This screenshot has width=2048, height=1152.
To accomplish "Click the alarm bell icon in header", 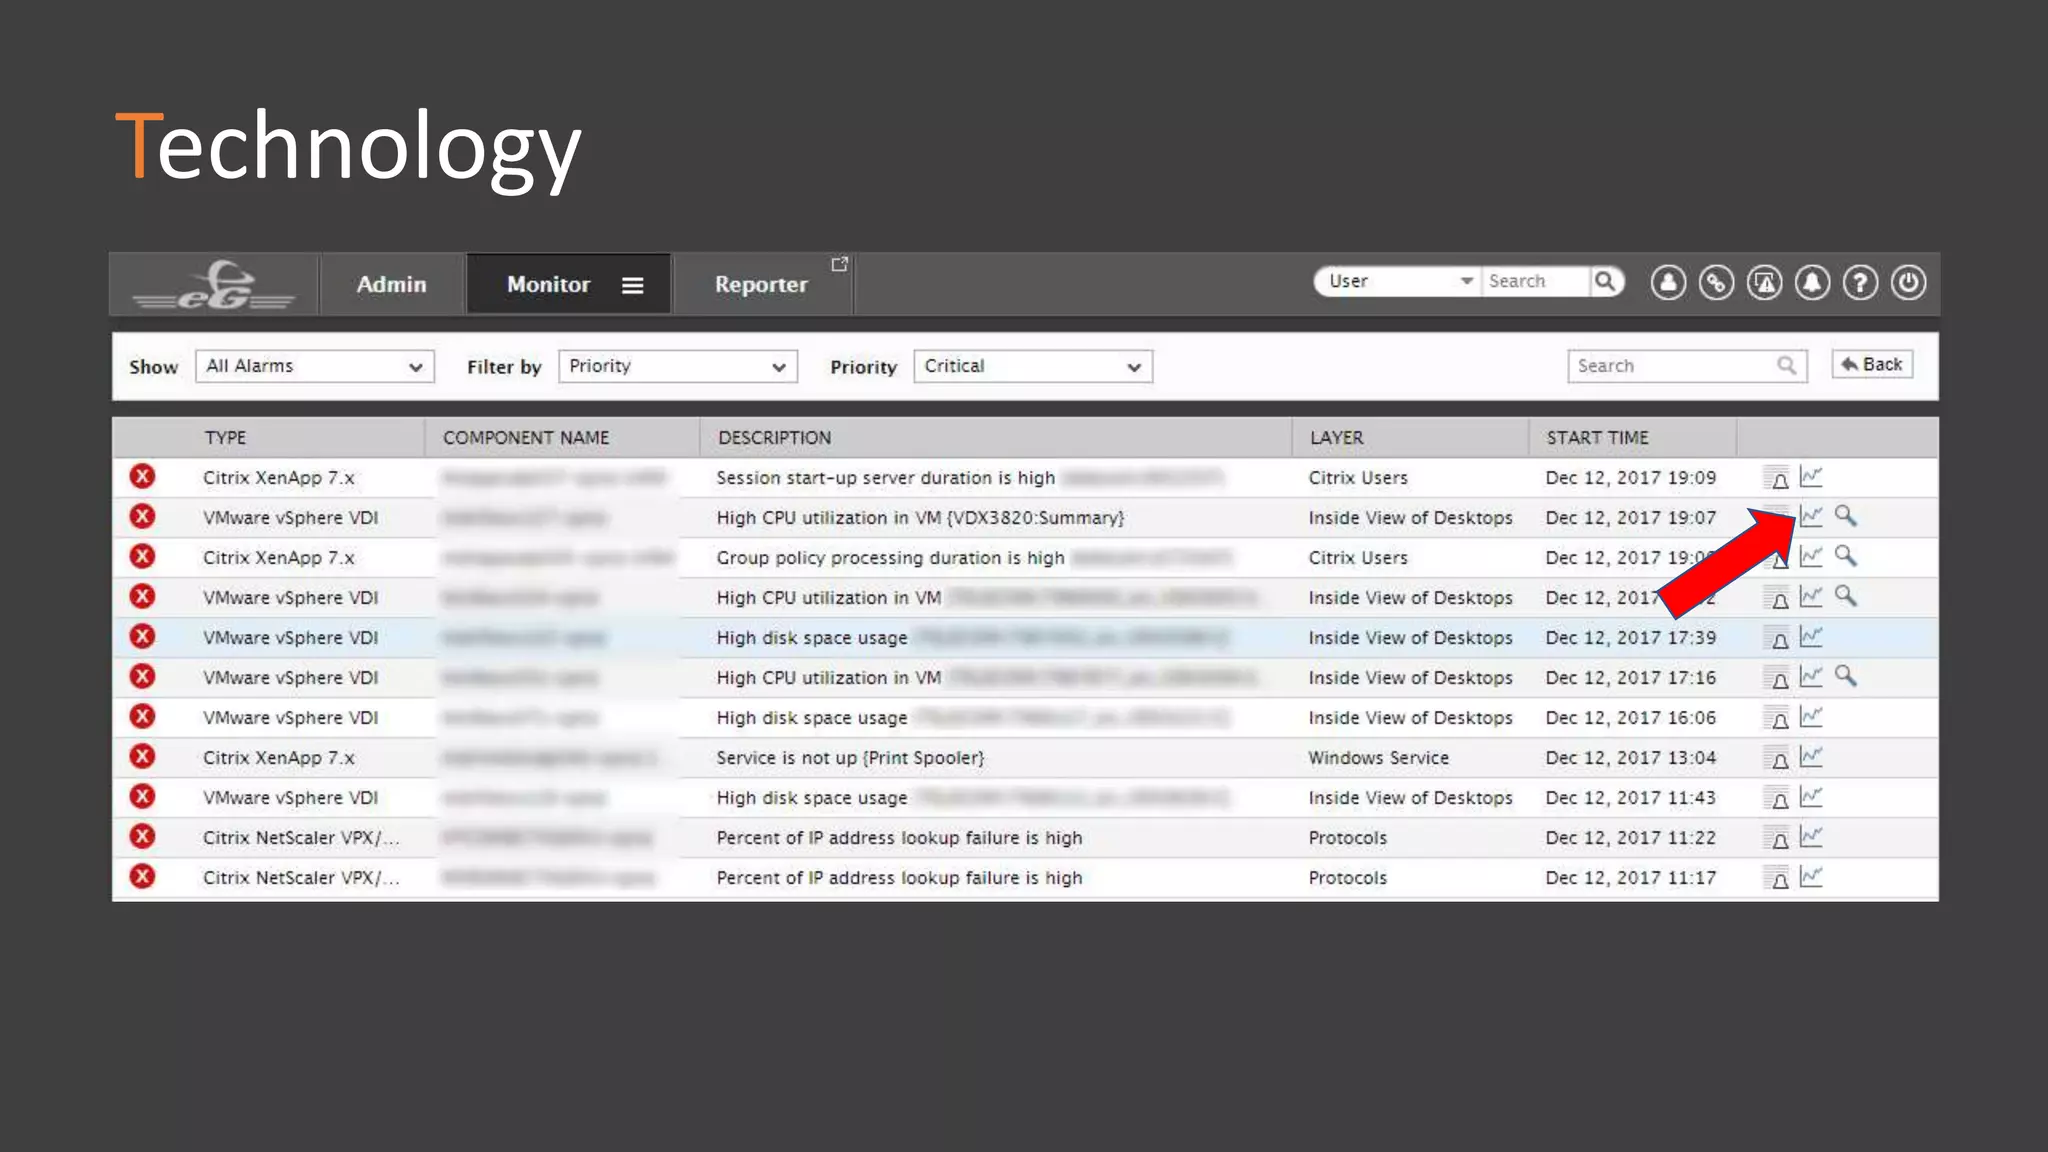I will point(1812,283).
